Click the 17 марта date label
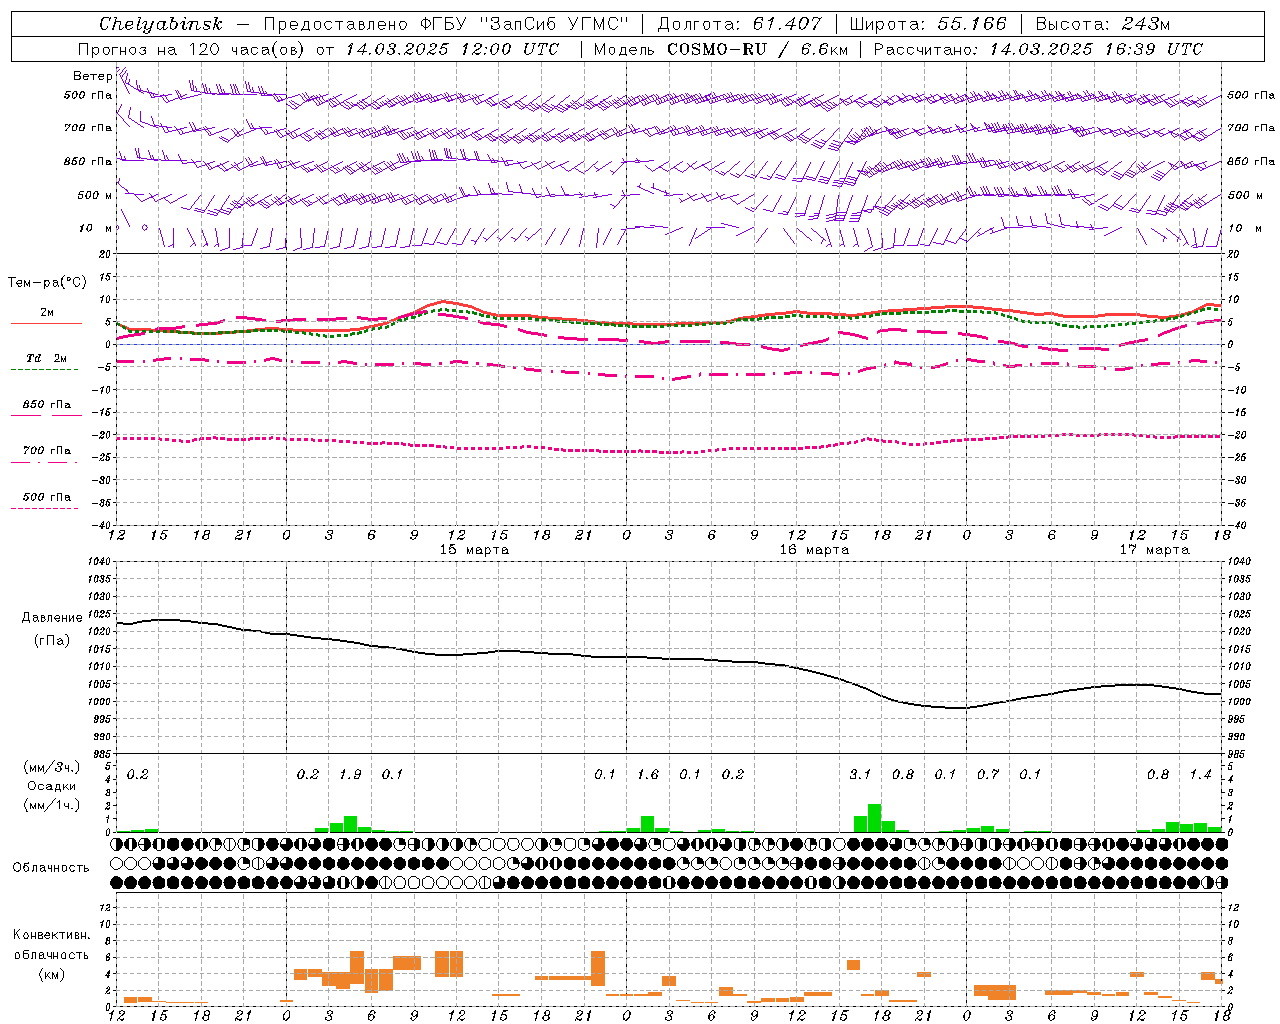The image size is (1280, 1024). [1154, 549]
